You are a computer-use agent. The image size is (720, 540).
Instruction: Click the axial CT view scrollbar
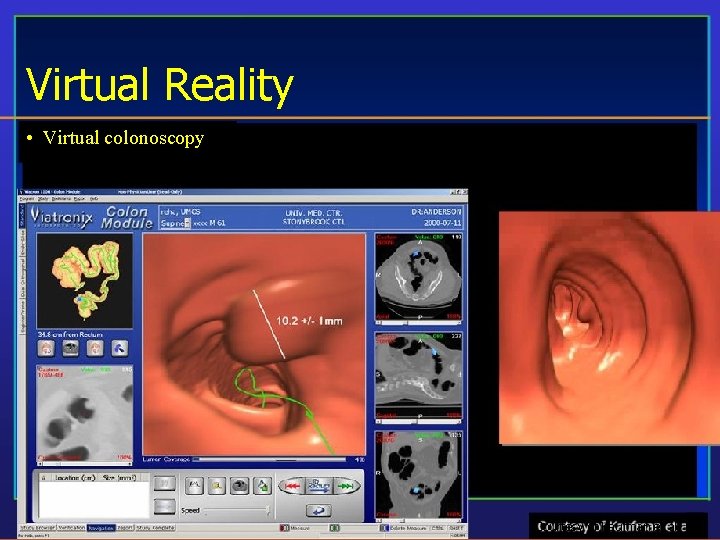pos(419,323)
